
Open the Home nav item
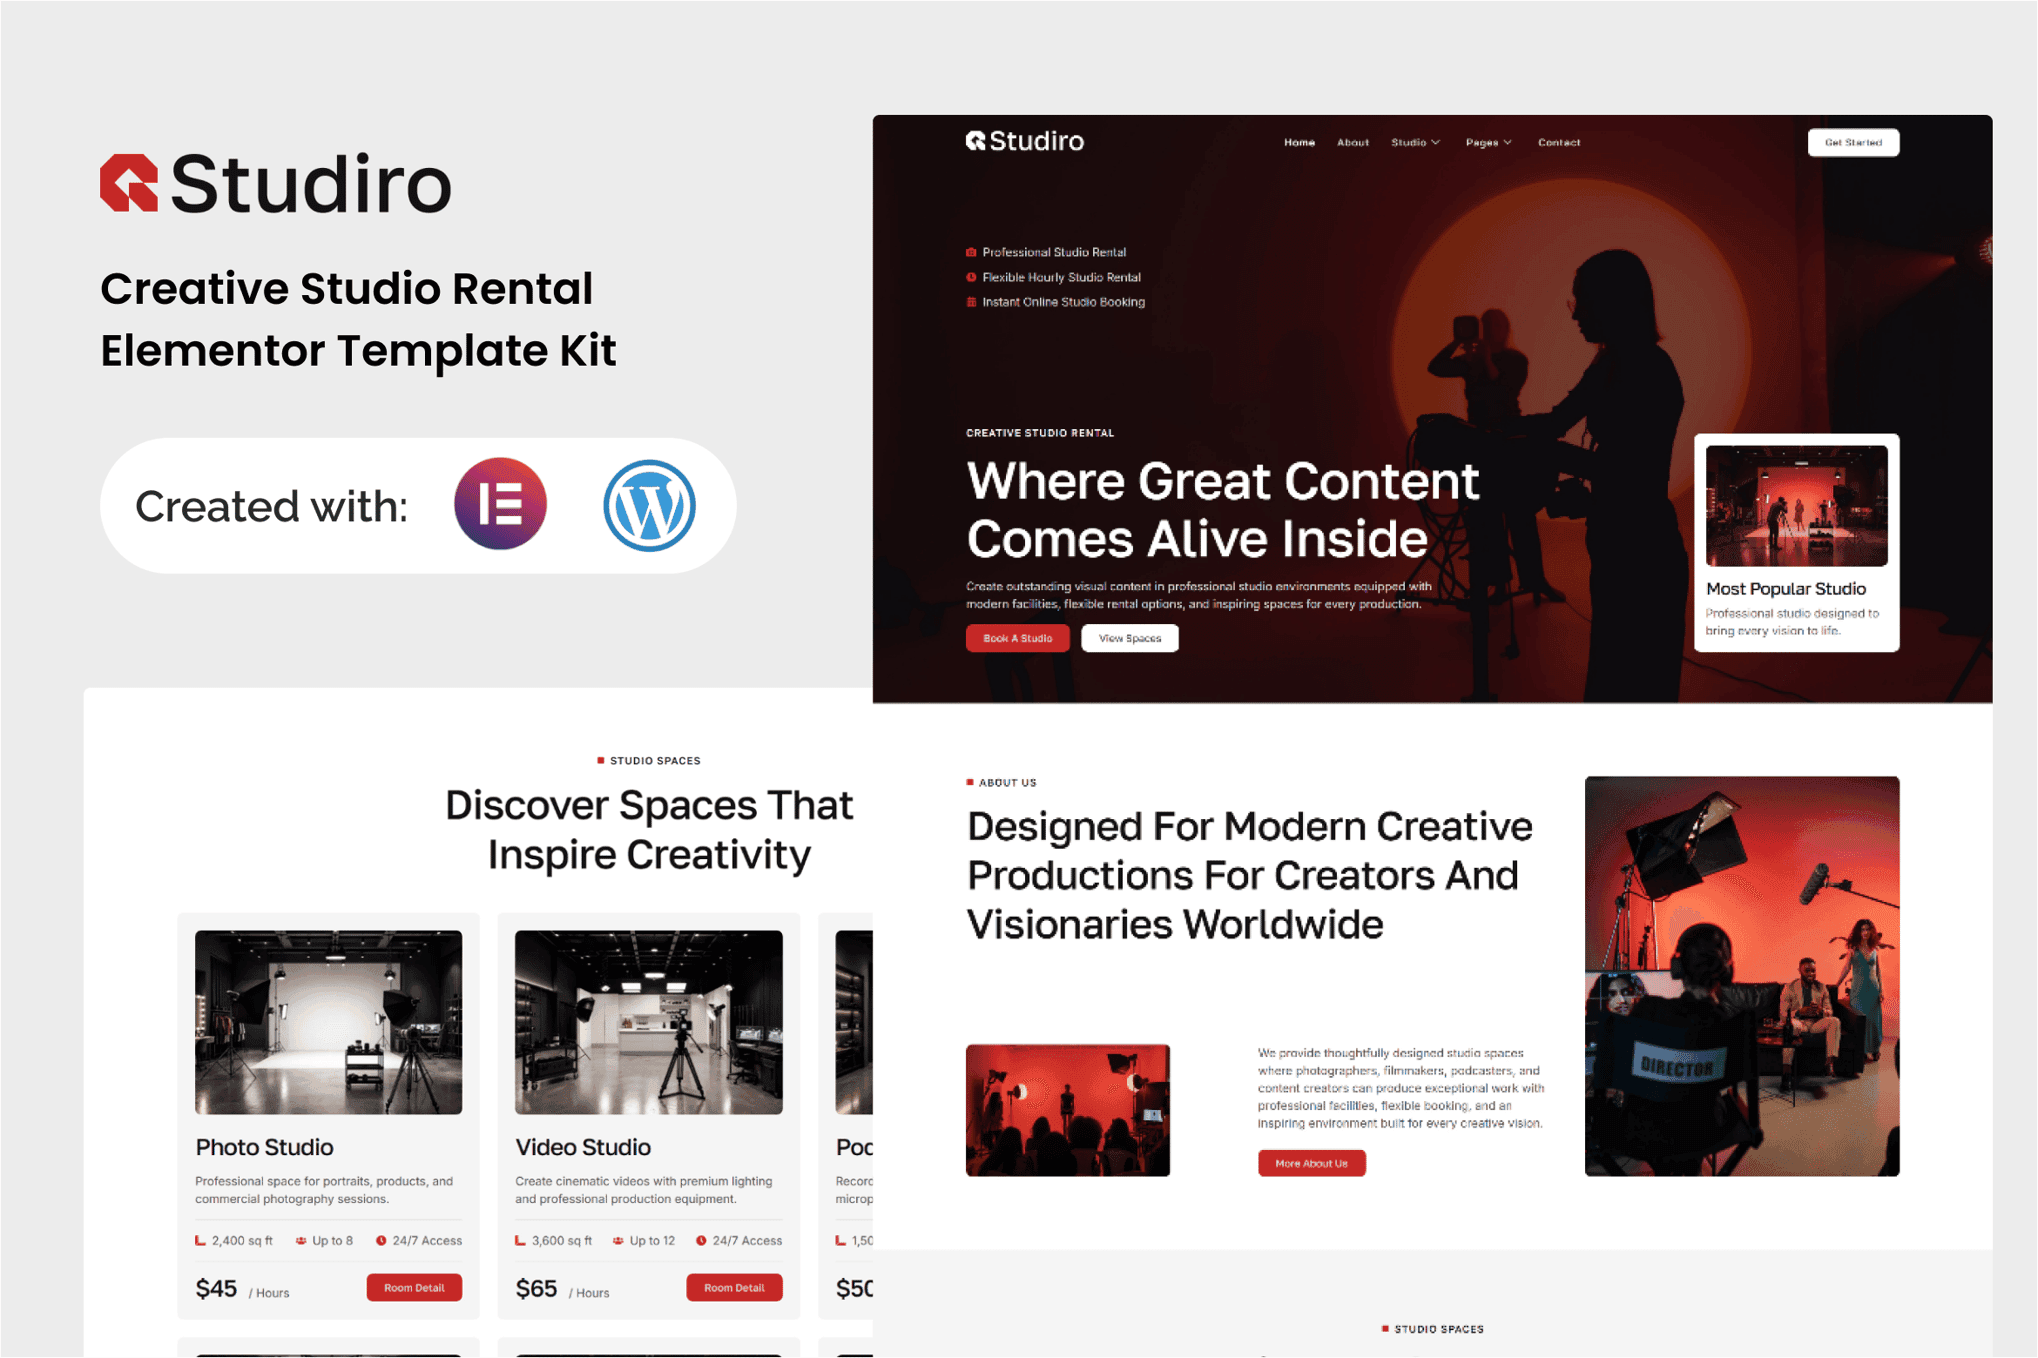[x=1299, y=142]
